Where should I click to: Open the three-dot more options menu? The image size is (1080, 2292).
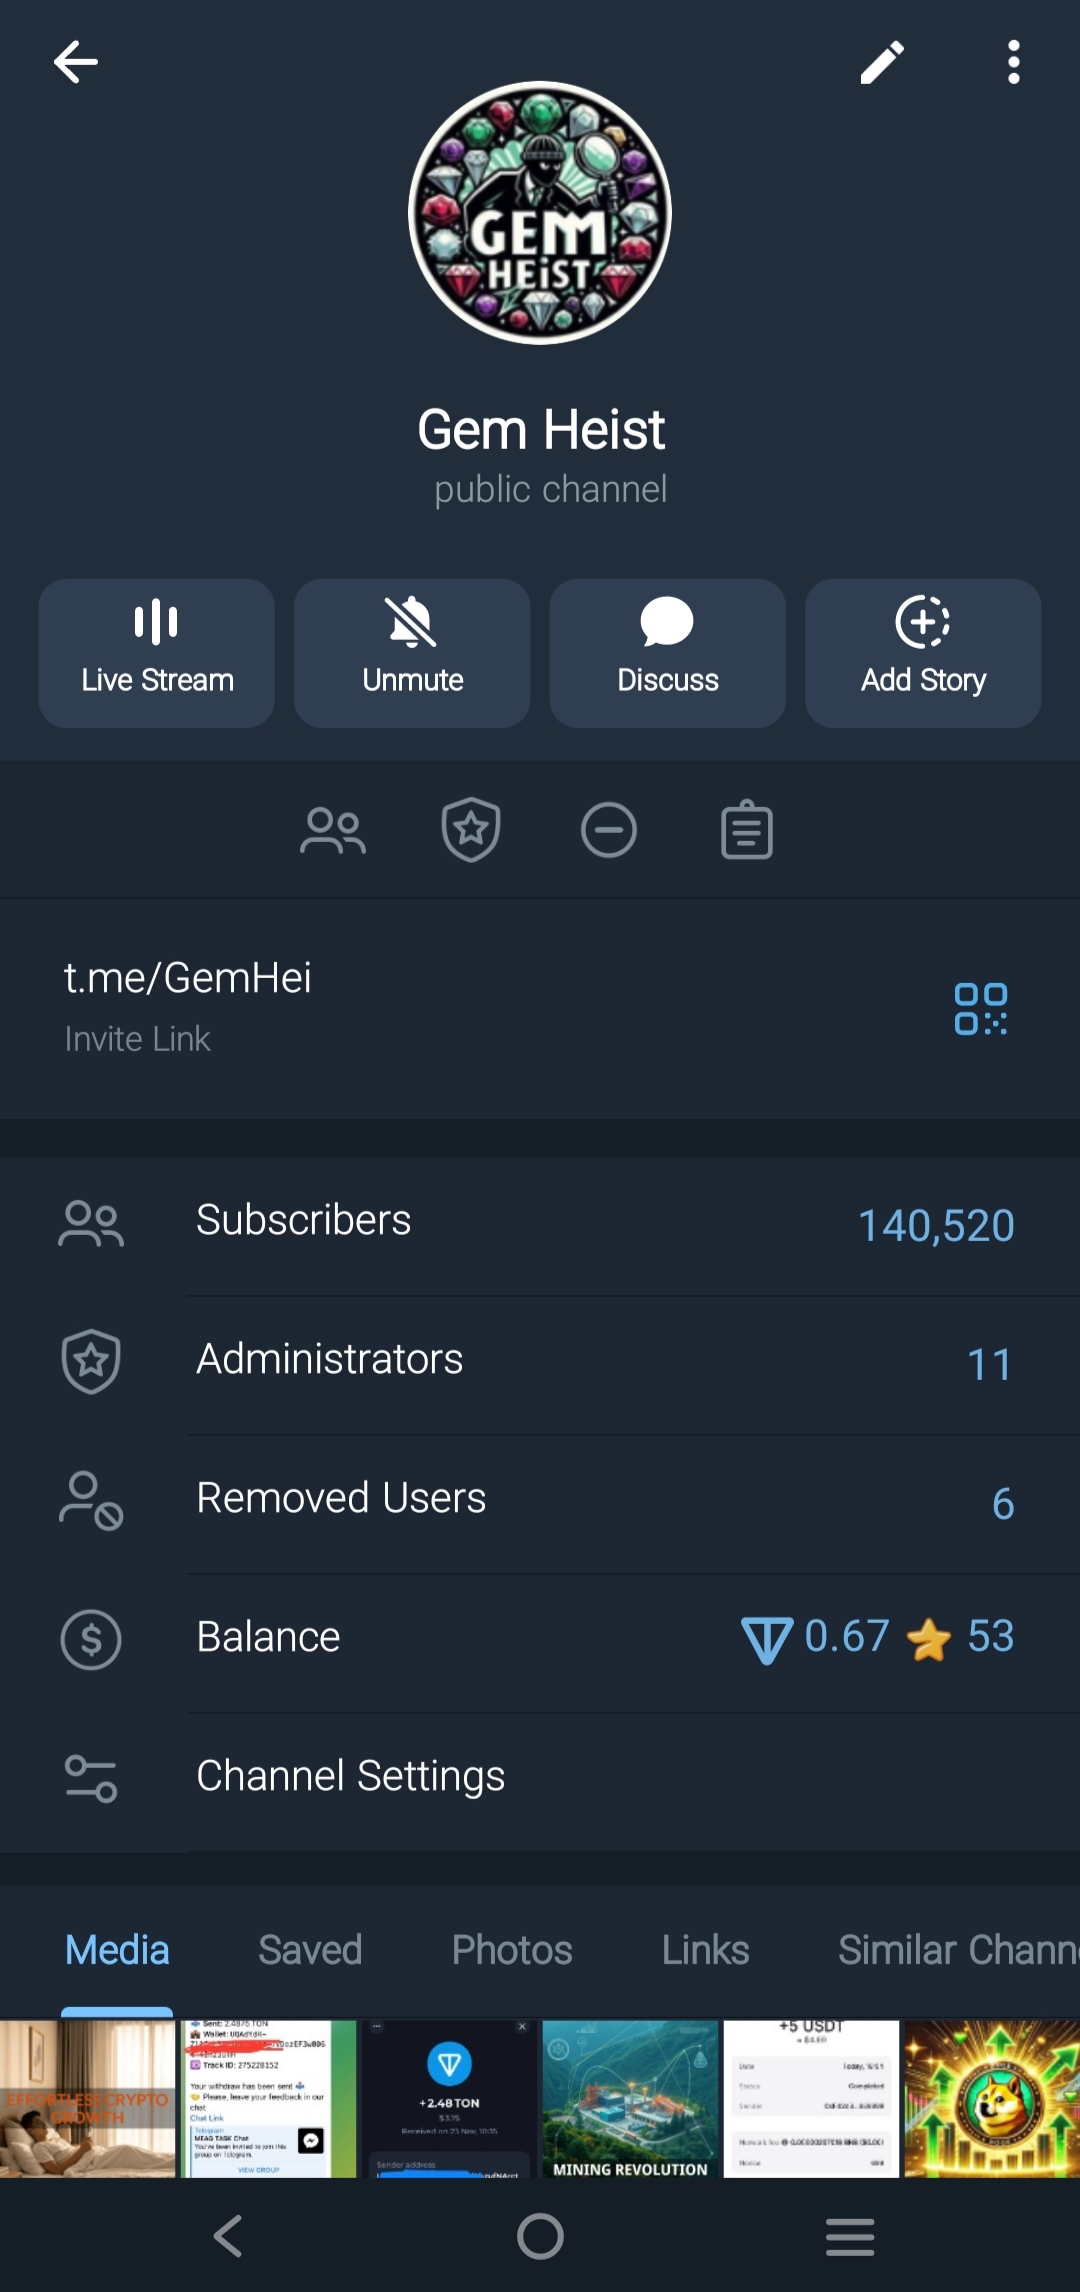[1013, 62]
